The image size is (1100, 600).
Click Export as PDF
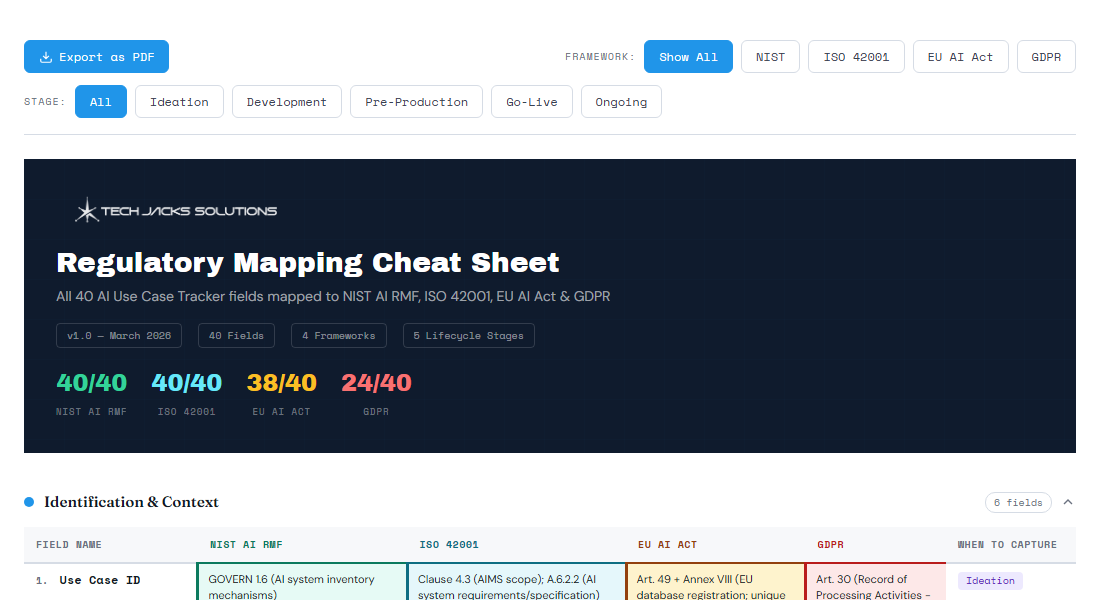click(x=96, y=56)
